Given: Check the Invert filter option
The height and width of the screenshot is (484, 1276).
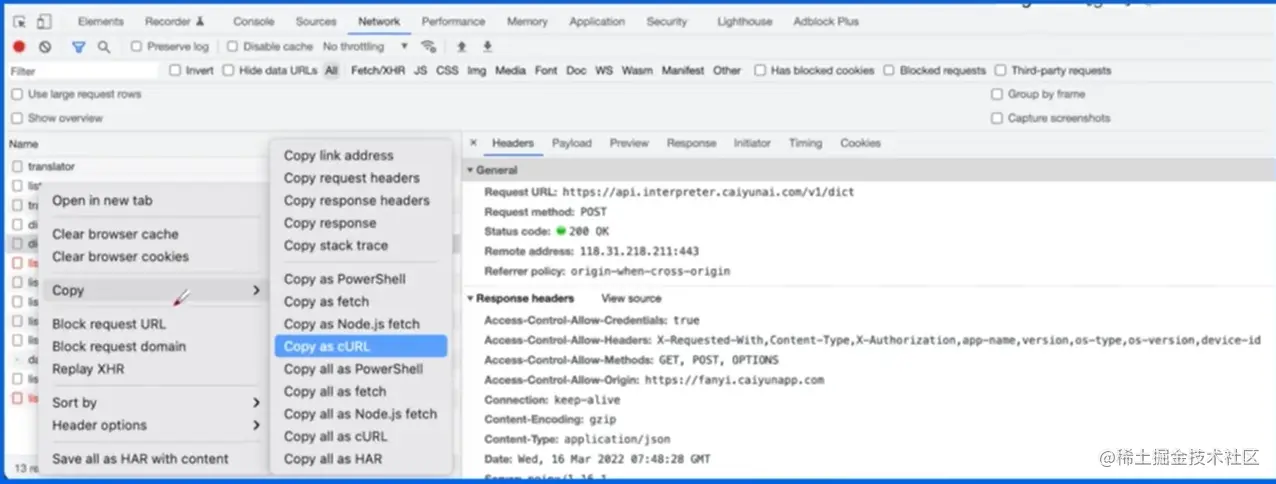Looking at the screenshot, I should coord(175,70).
